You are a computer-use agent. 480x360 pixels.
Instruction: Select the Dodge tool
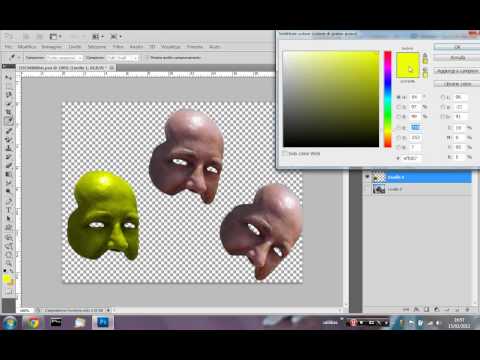pos(8,191)
